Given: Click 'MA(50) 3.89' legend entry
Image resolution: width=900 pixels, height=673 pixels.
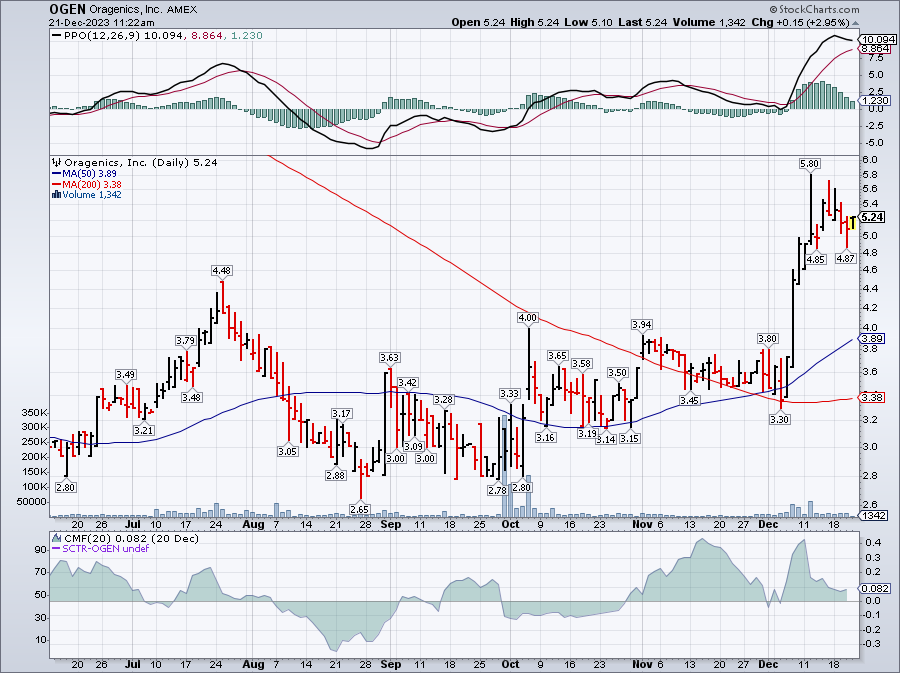Looking at the screenshot, I should [89, 173].
